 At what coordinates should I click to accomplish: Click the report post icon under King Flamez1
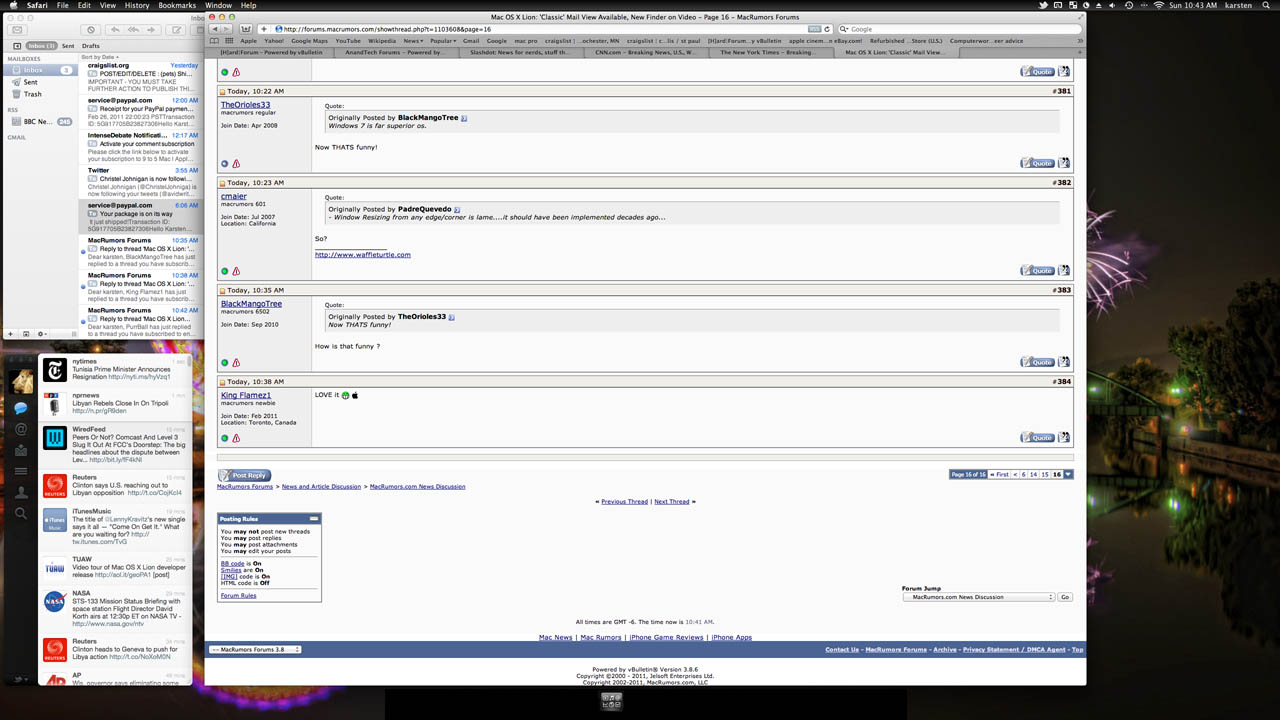click(236, 438)
